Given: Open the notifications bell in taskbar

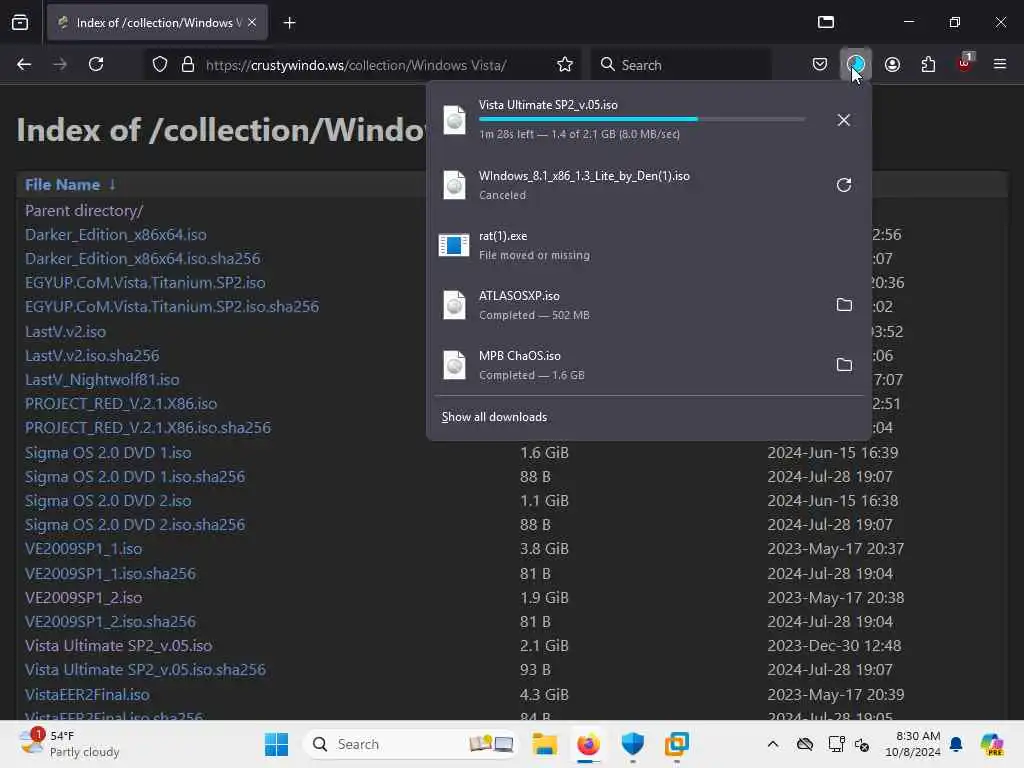Looking at the screenshot, I should pos(956,744).
